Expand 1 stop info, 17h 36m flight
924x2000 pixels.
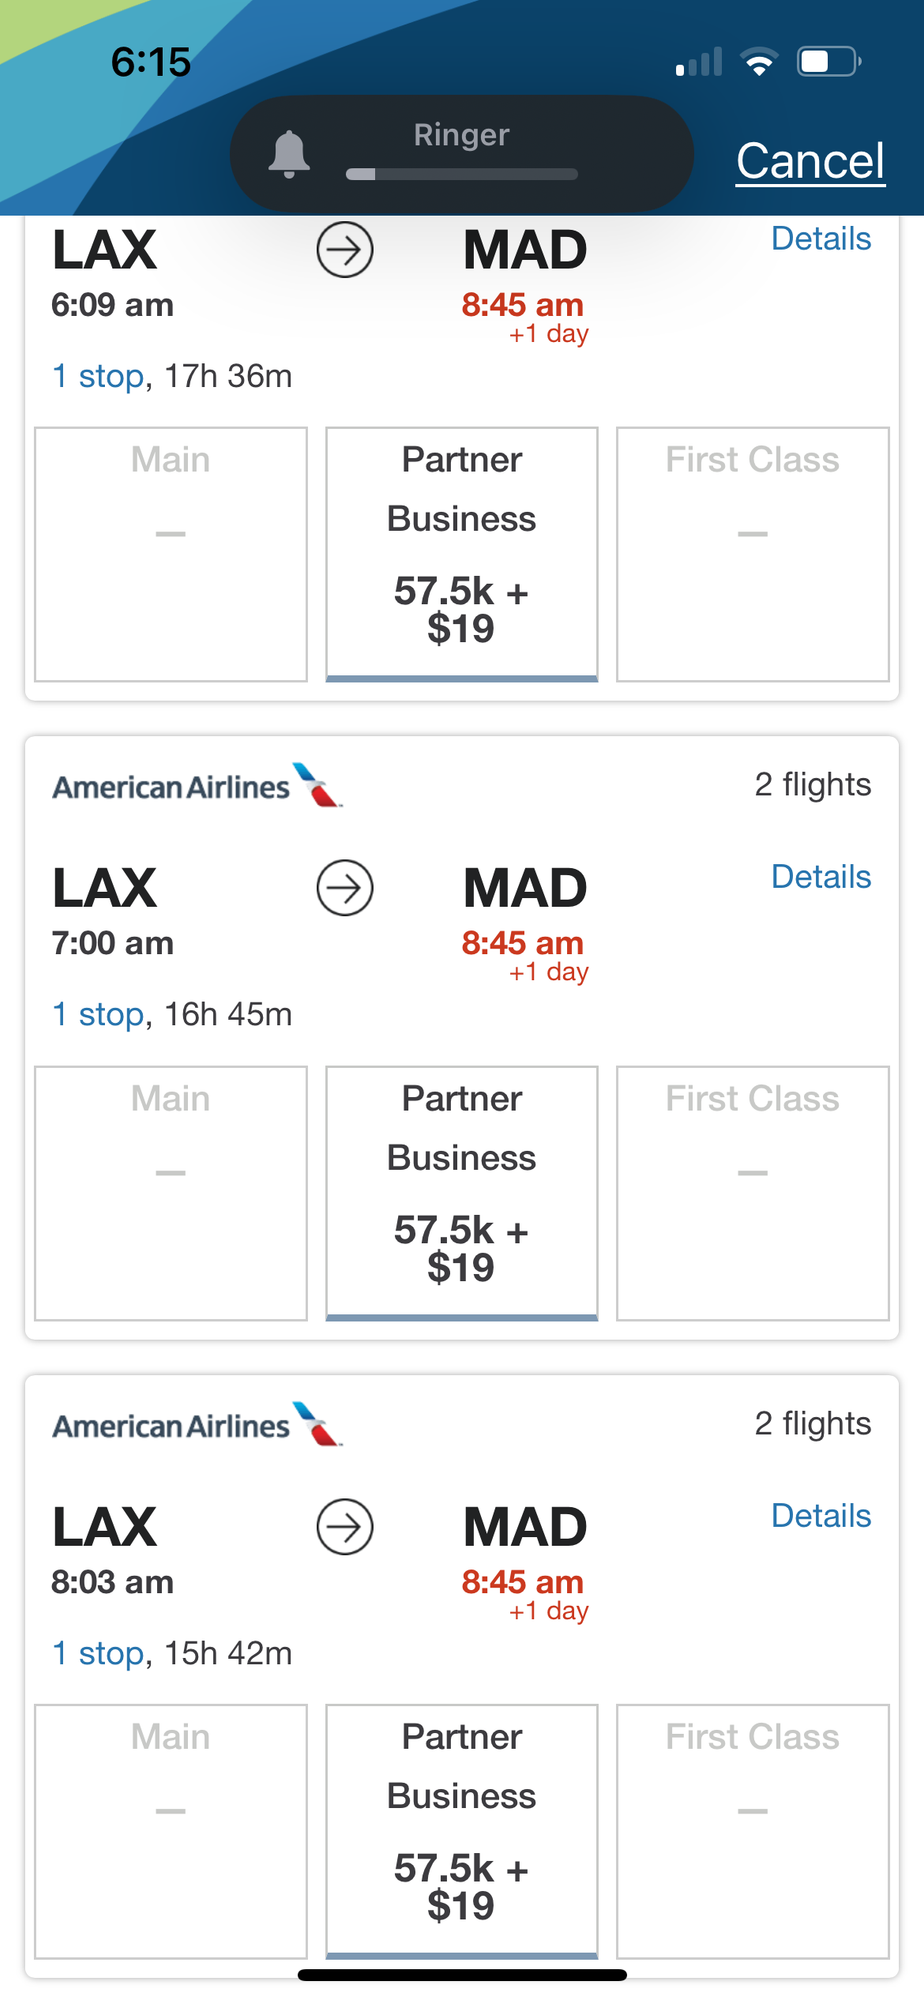coord(98,377)
